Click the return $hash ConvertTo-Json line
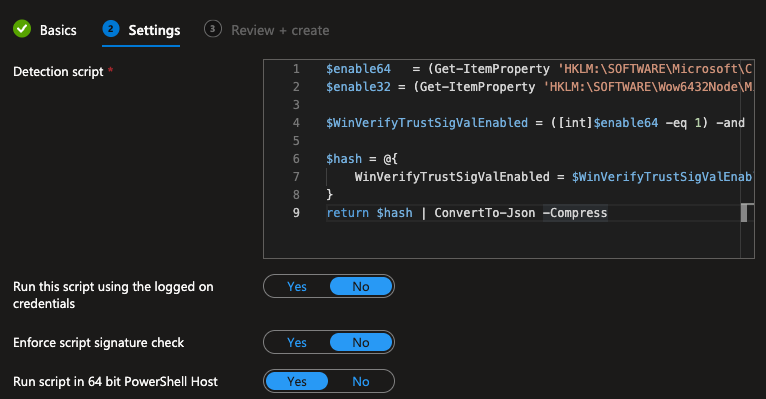Viewport: 766px width, 399px height. click(467, 213)
